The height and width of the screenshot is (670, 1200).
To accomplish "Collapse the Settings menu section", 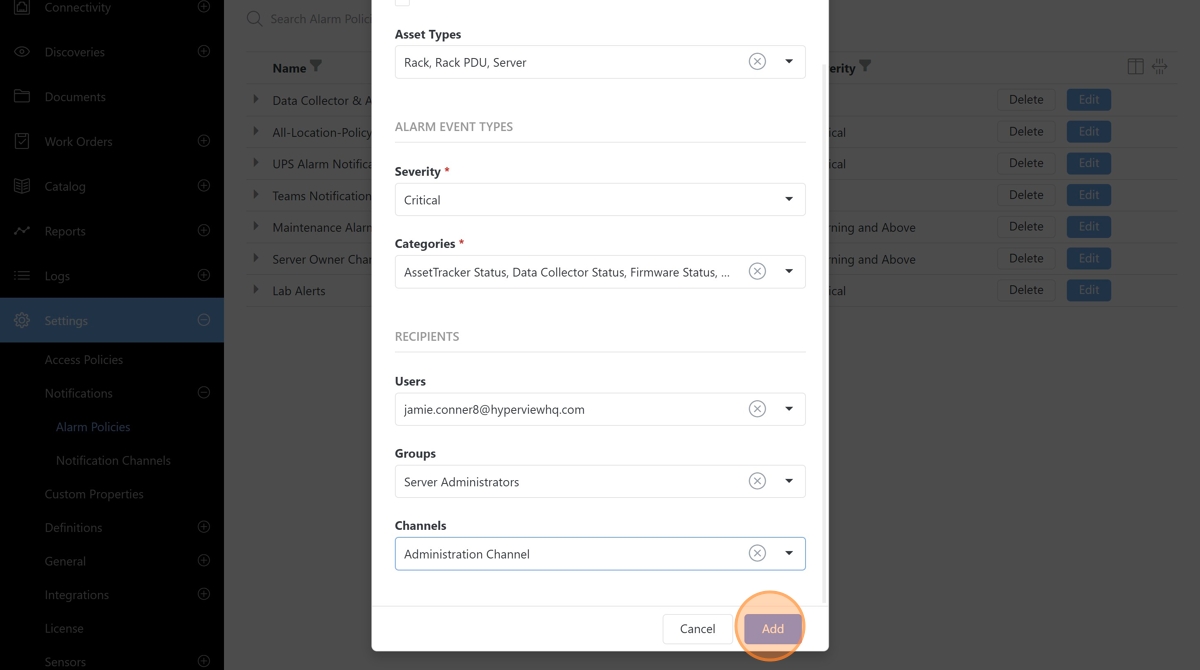I will pyautogui.click(x=204, y=320).
